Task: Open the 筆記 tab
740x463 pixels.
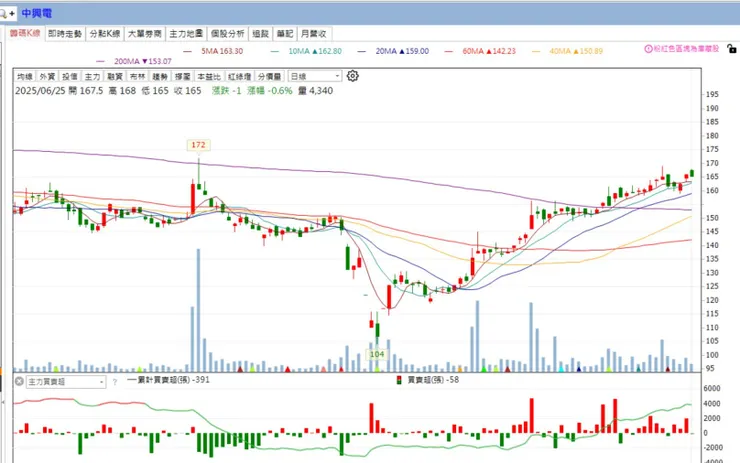Action: pyautogui.click(x=285, y=34)
